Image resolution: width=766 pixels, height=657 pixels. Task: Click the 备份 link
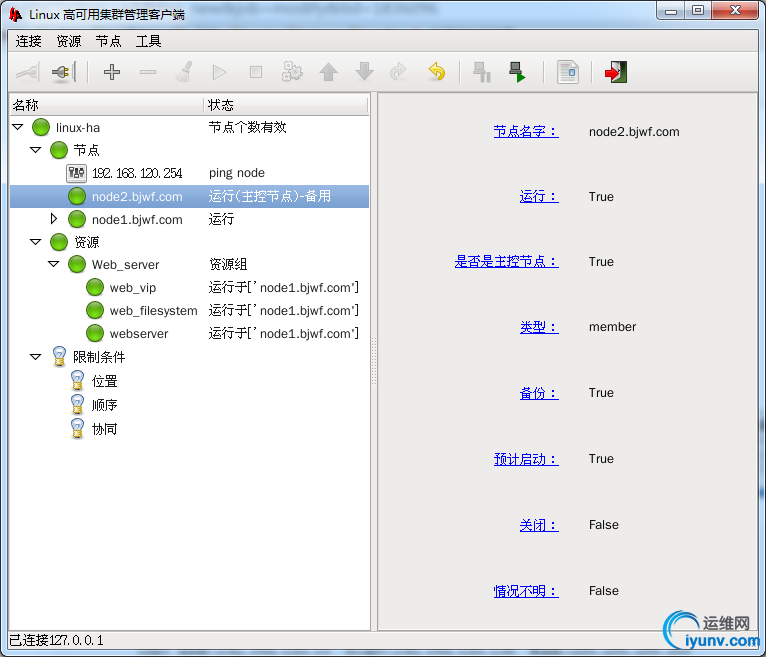point(539,393)
